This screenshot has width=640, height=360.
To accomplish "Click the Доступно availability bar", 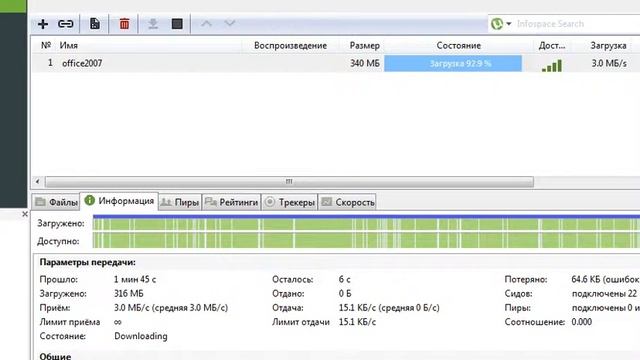I will pos(366,241).
